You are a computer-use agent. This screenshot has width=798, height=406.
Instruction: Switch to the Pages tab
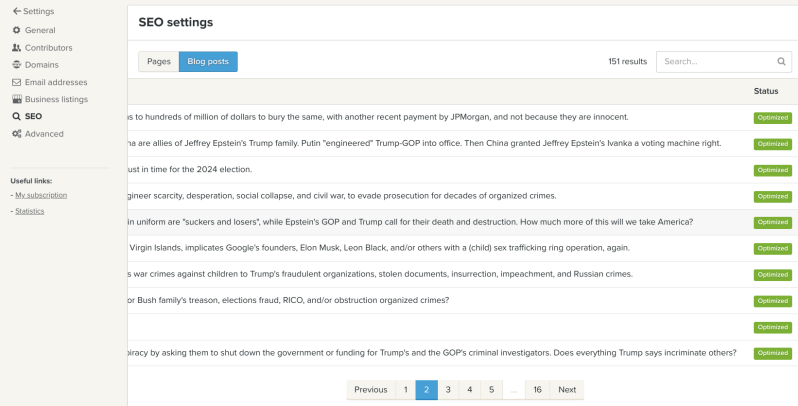[158, 62]
